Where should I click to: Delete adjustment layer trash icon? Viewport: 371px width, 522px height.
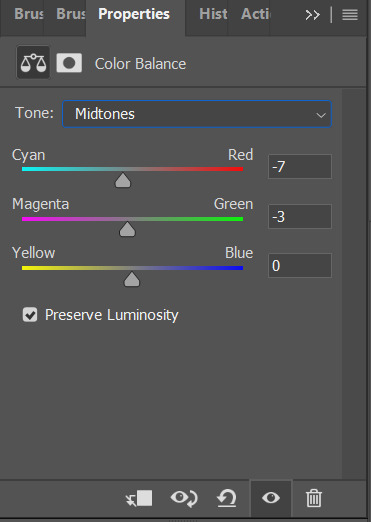314,498
